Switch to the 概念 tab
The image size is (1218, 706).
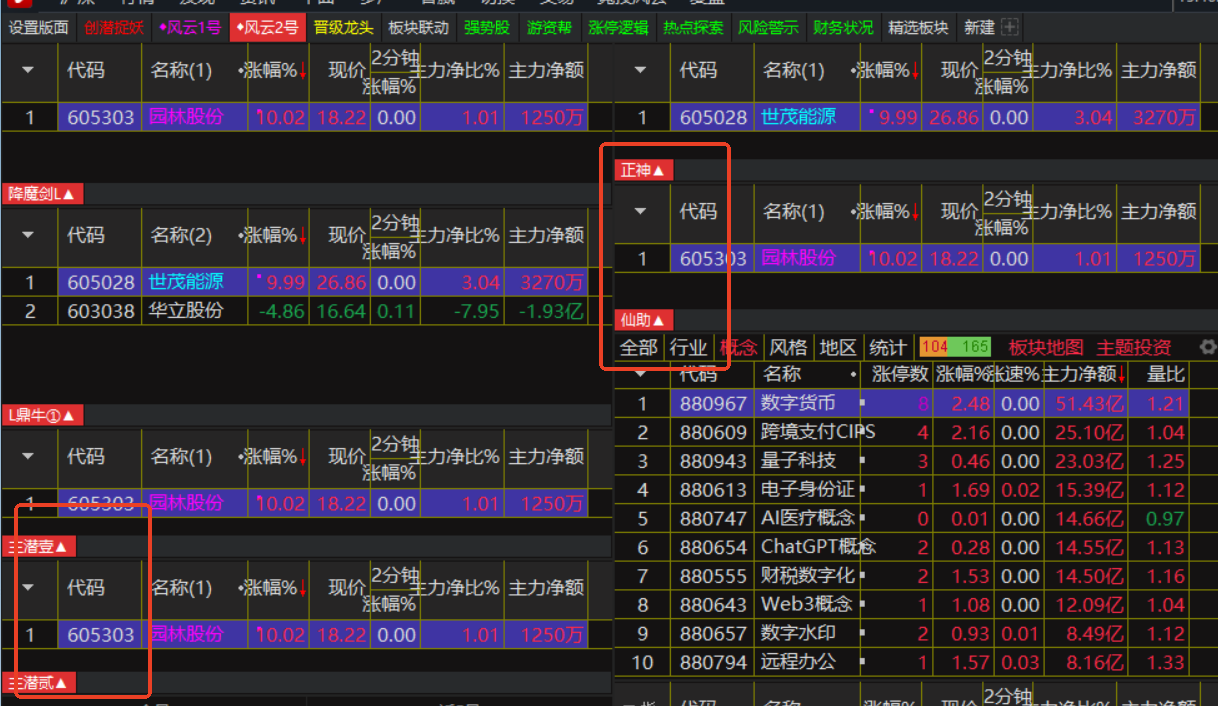(739, 346)
